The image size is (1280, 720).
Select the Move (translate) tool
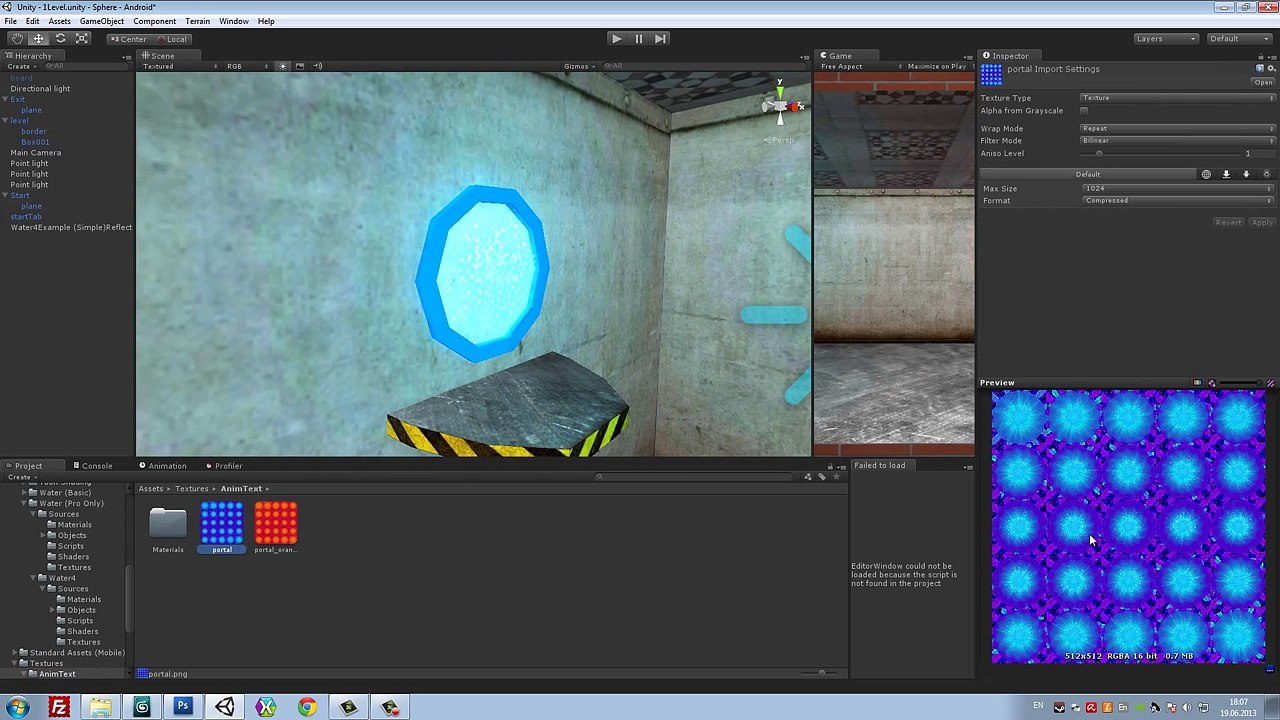click(38, 38)
